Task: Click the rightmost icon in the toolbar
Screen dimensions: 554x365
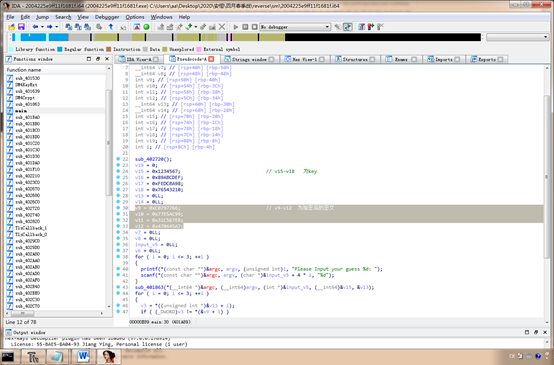Action: (x=381, y=27)
